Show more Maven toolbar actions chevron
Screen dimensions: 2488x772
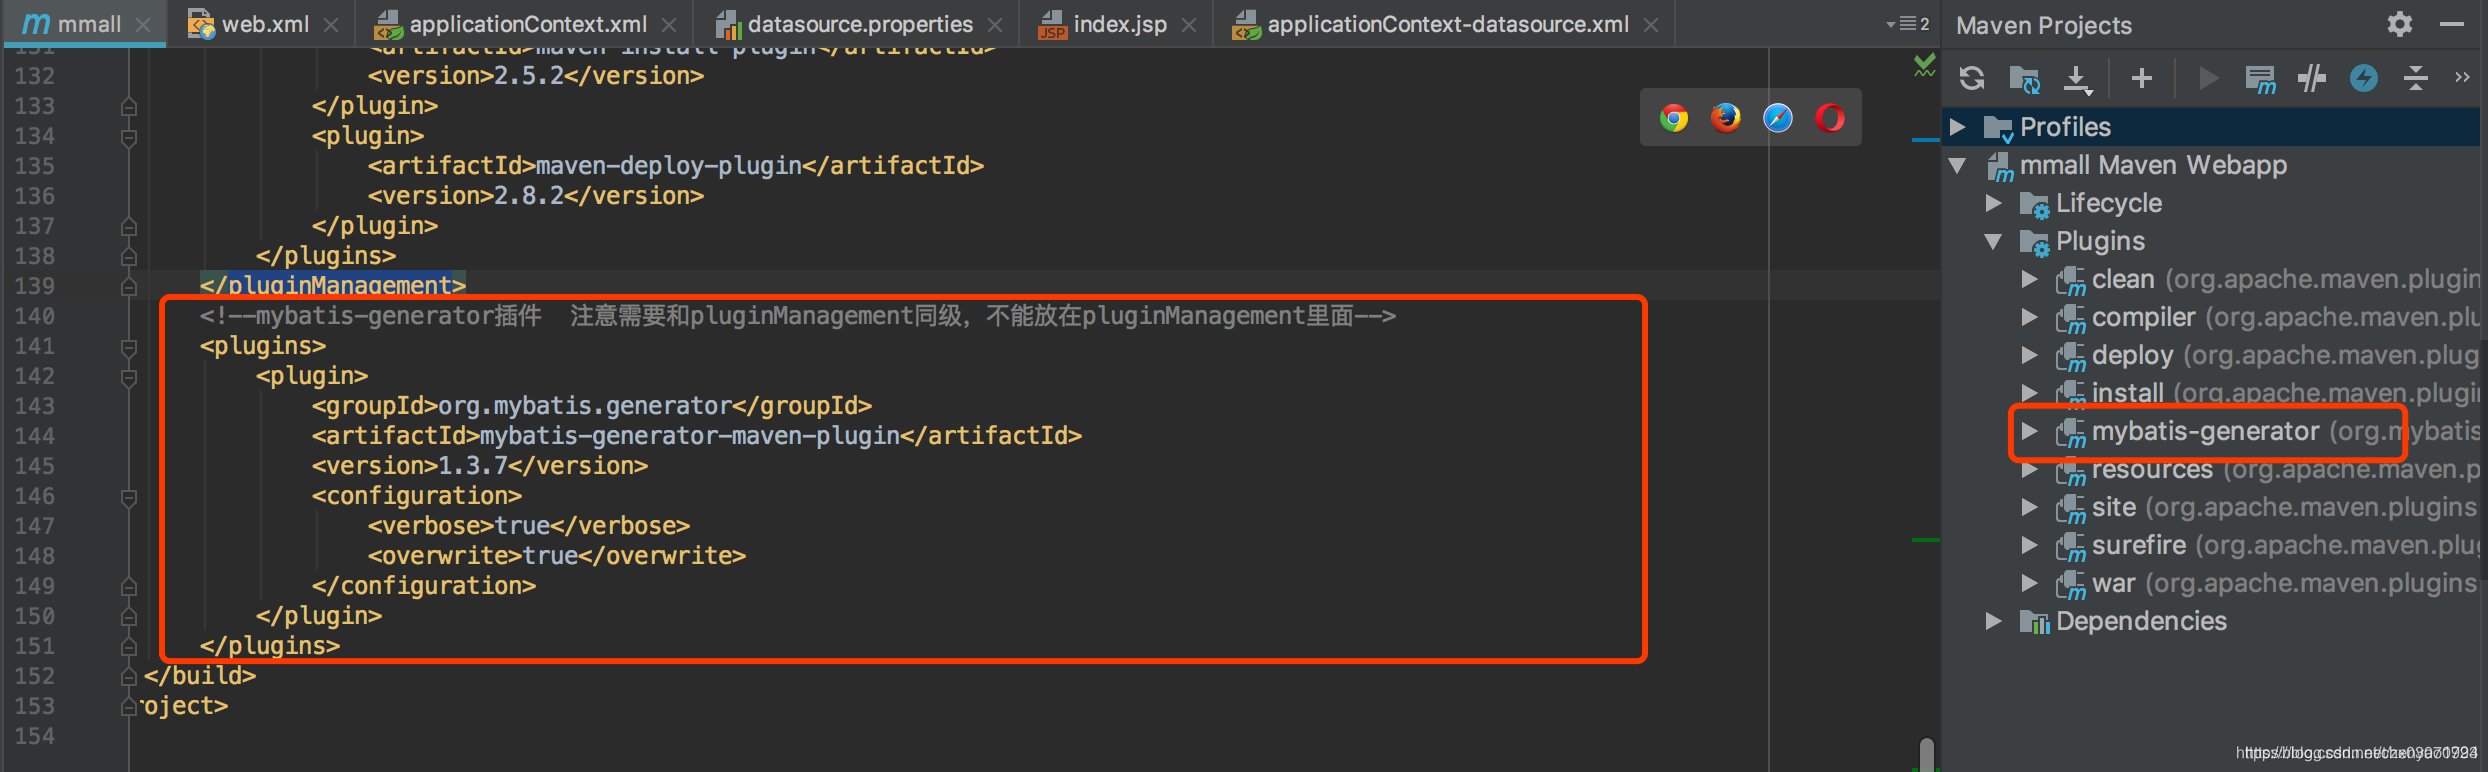(2462, 77)
